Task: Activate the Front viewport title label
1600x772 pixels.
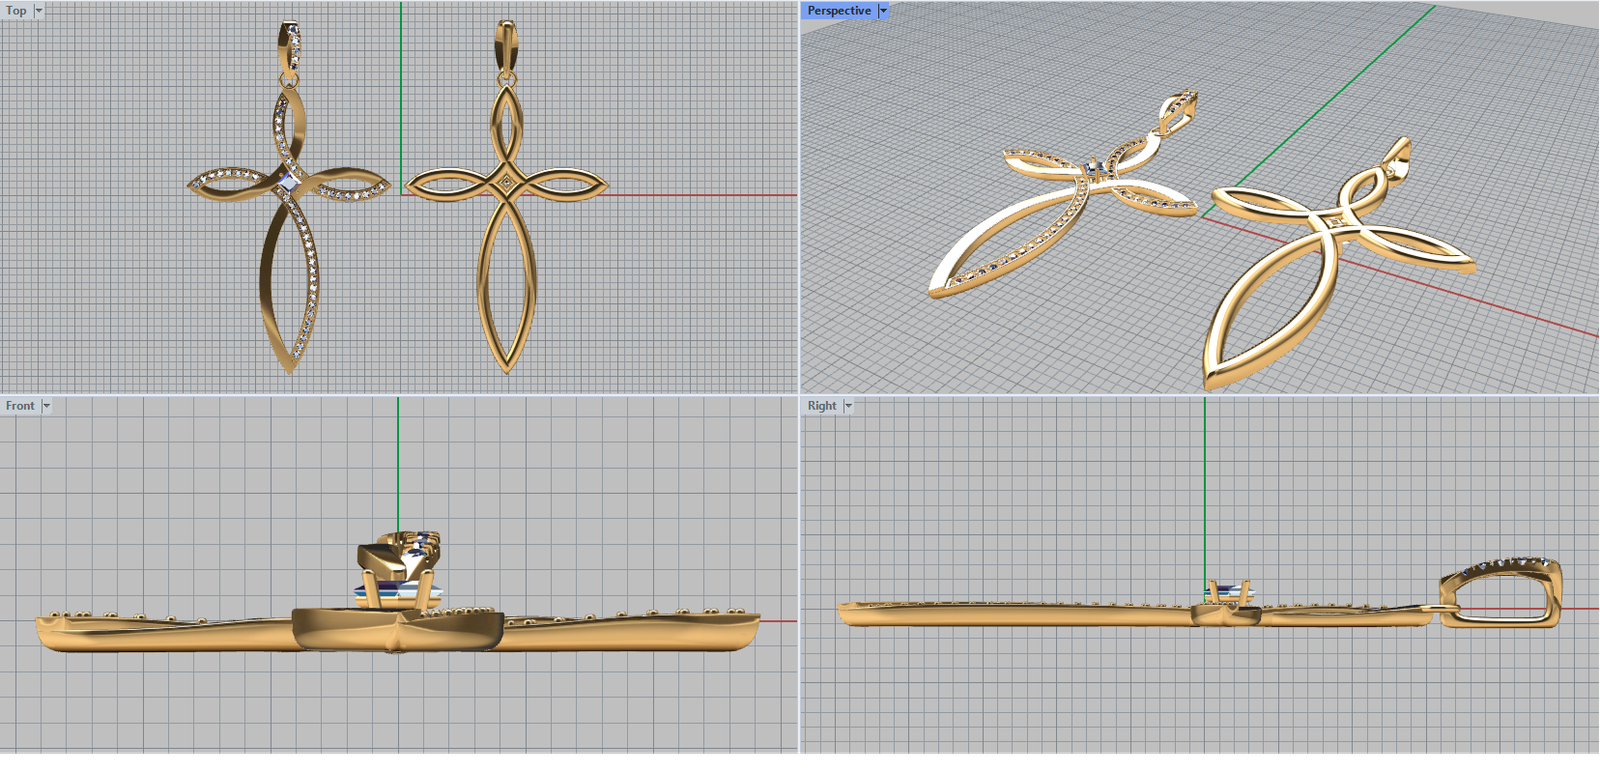Action: pos(19,406)
